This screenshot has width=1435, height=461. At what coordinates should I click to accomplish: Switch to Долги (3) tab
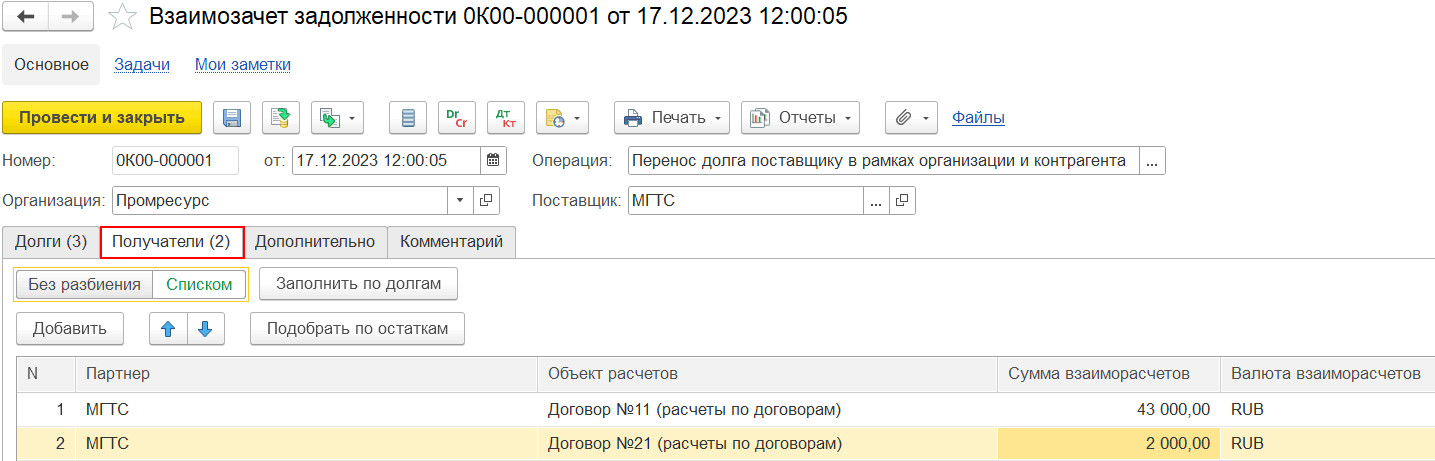pos(50,242)
